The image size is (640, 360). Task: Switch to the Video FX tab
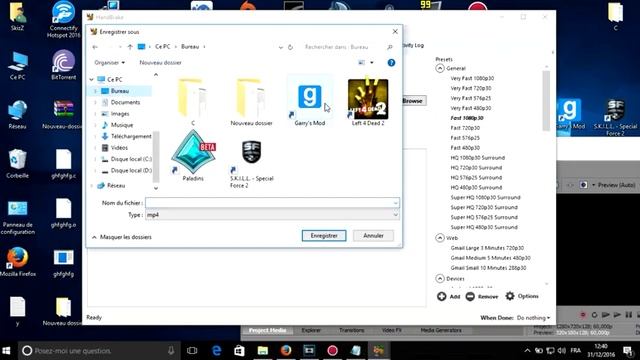pyautogui.click(x=392, y=330)
